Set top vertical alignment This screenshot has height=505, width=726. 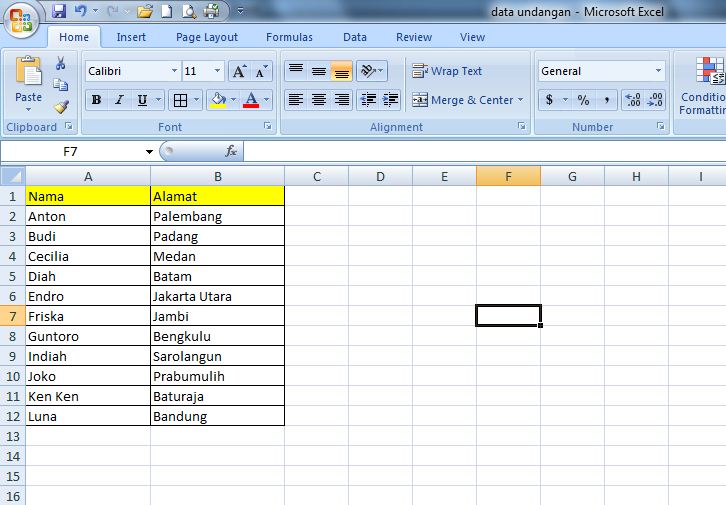pos(296,71)
